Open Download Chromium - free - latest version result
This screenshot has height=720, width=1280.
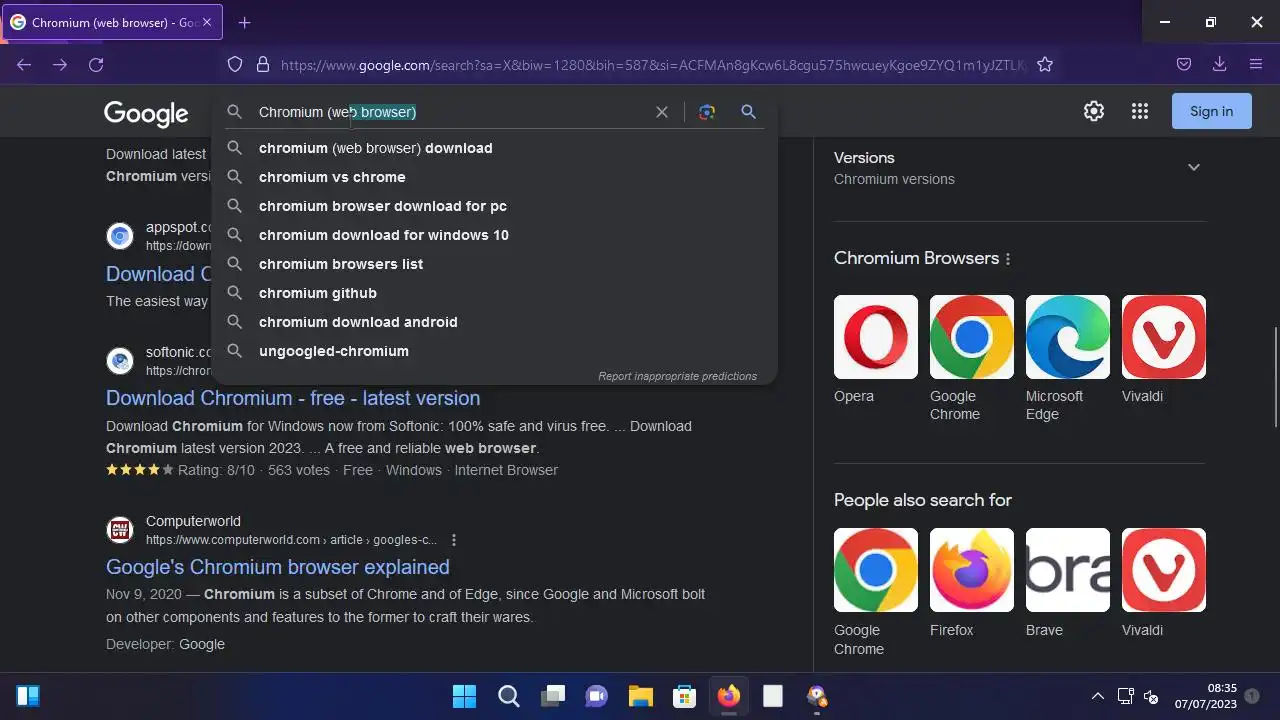[x=293, y=398]
